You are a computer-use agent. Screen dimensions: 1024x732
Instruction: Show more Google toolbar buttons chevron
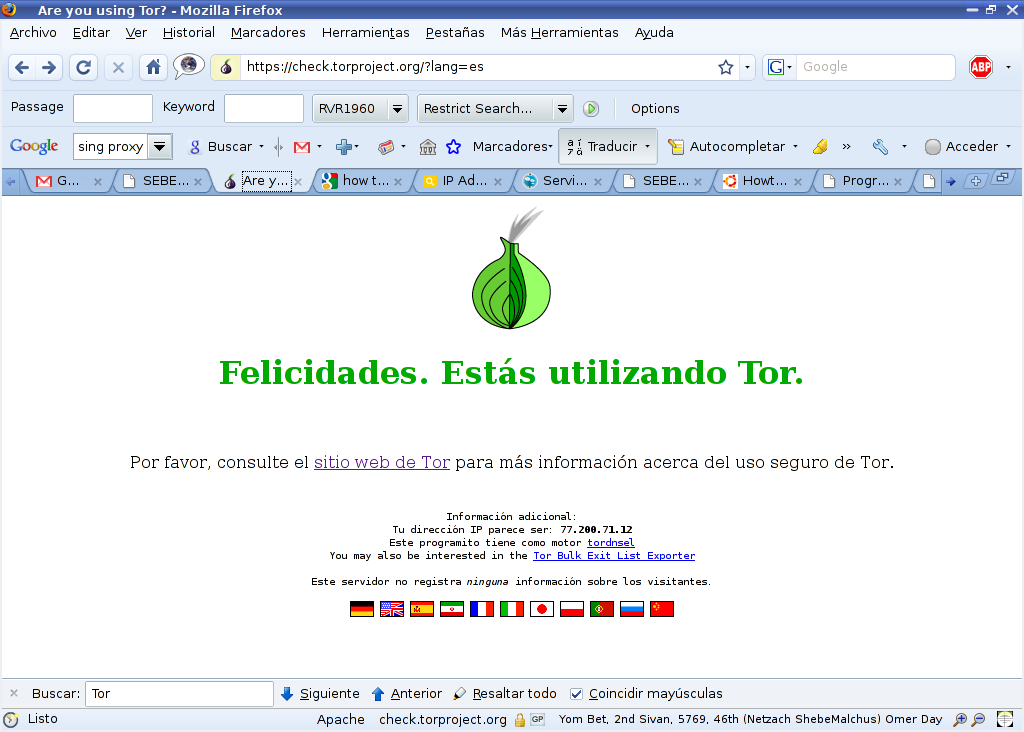pyautogui.click(x=846, y=147)
